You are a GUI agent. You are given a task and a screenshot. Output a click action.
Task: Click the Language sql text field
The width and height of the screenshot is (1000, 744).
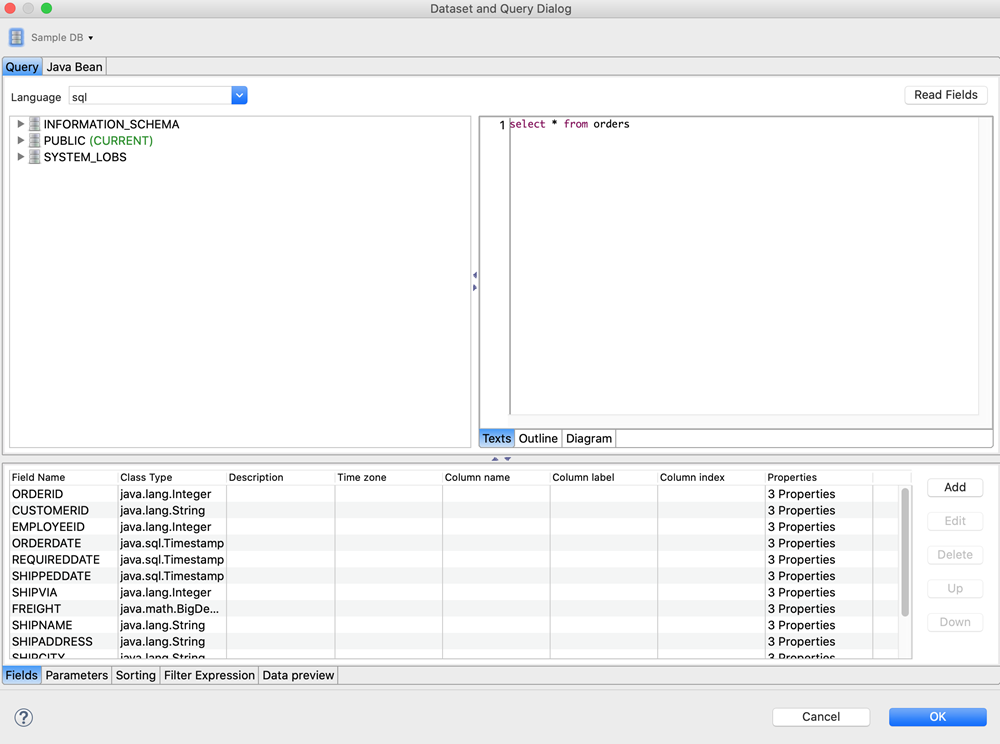(150, 96)
